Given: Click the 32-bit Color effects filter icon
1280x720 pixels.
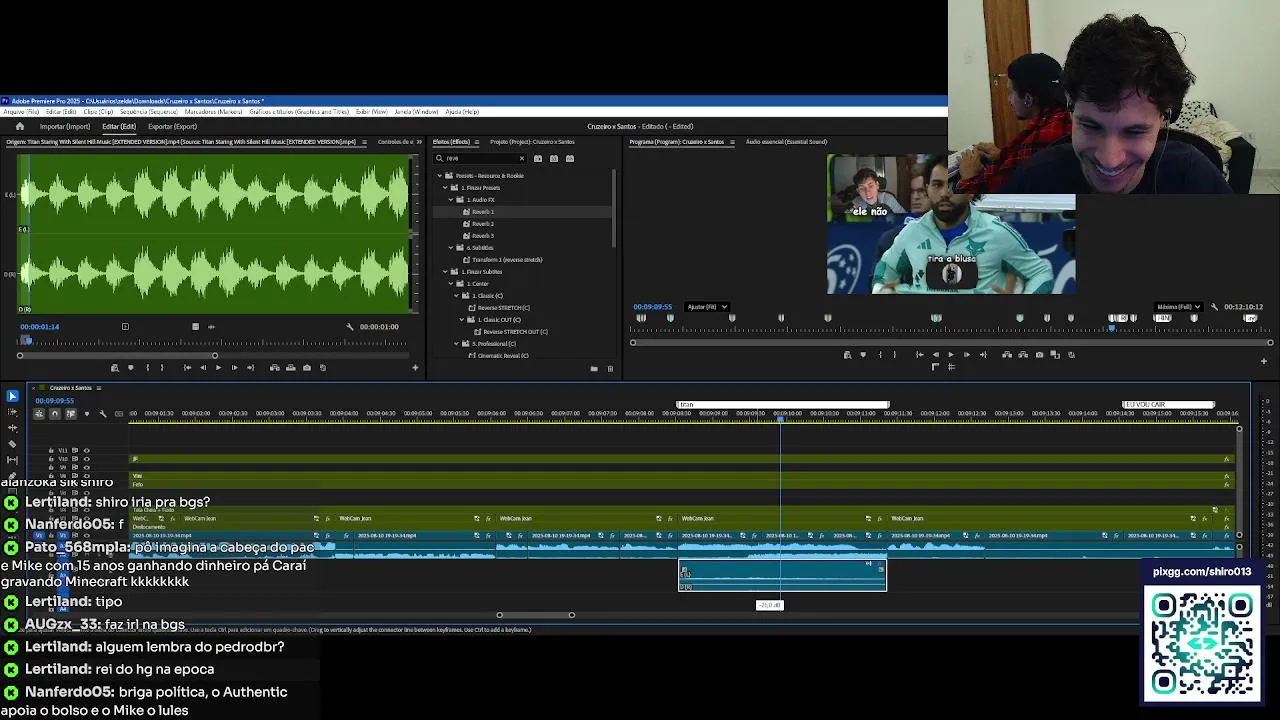Looking at the screenshot, I should 554,158.
